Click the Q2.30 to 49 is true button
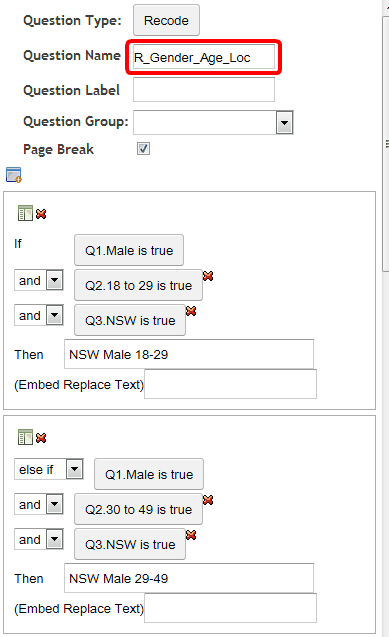 [138, 509]
